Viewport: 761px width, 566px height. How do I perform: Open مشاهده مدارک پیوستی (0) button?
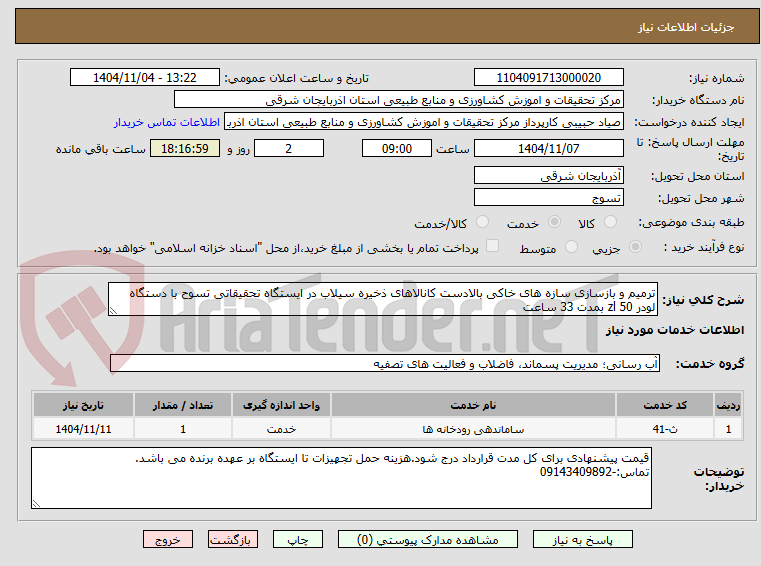click(428, 540)
